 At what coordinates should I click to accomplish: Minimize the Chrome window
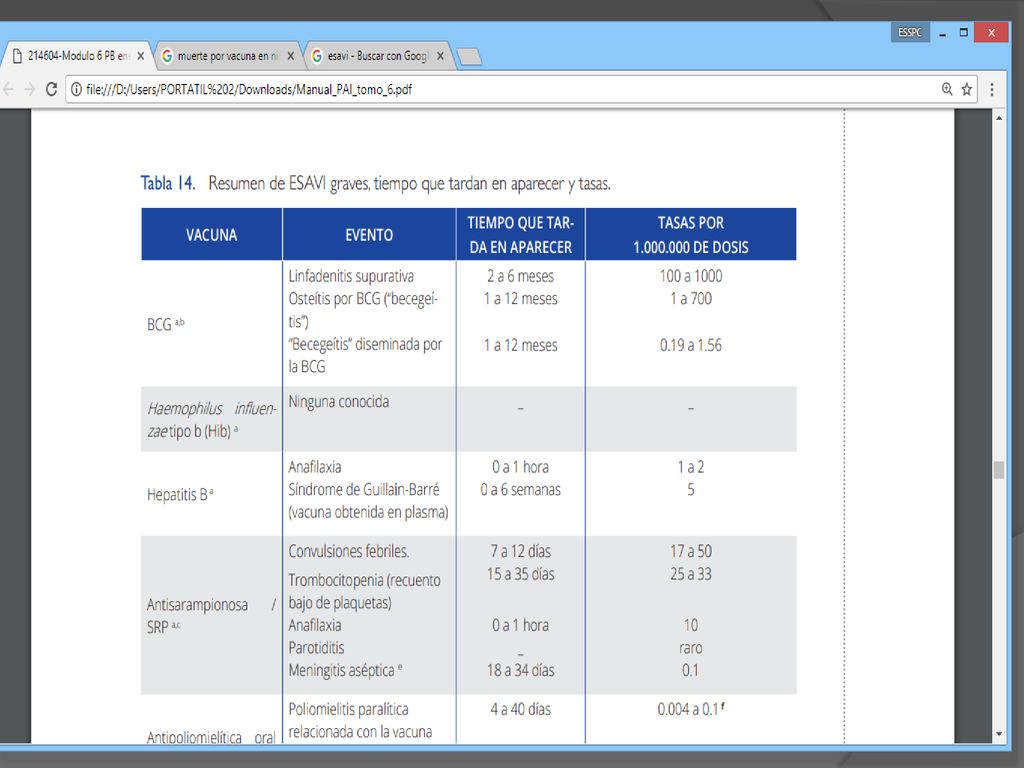pos(942,33)
